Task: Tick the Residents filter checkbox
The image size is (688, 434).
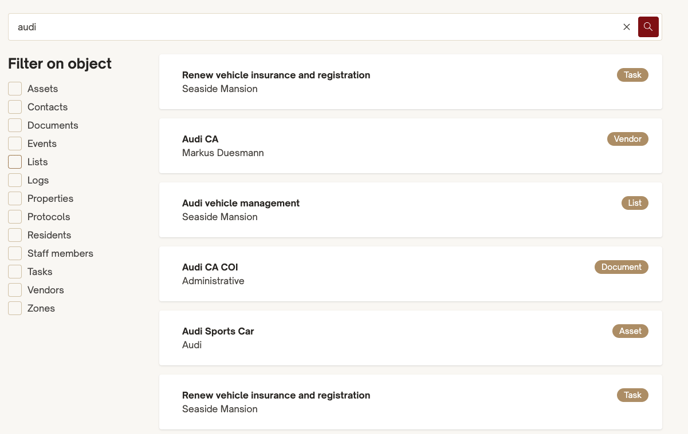Action: [15, 235]
